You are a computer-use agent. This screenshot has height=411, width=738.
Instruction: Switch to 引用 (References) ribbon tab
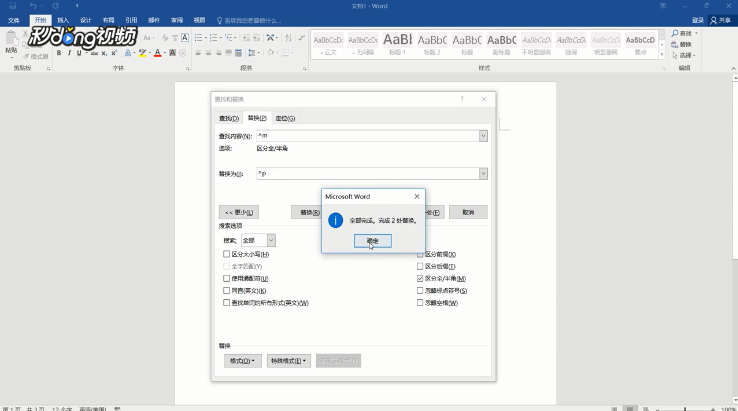[x=131, y=20]
